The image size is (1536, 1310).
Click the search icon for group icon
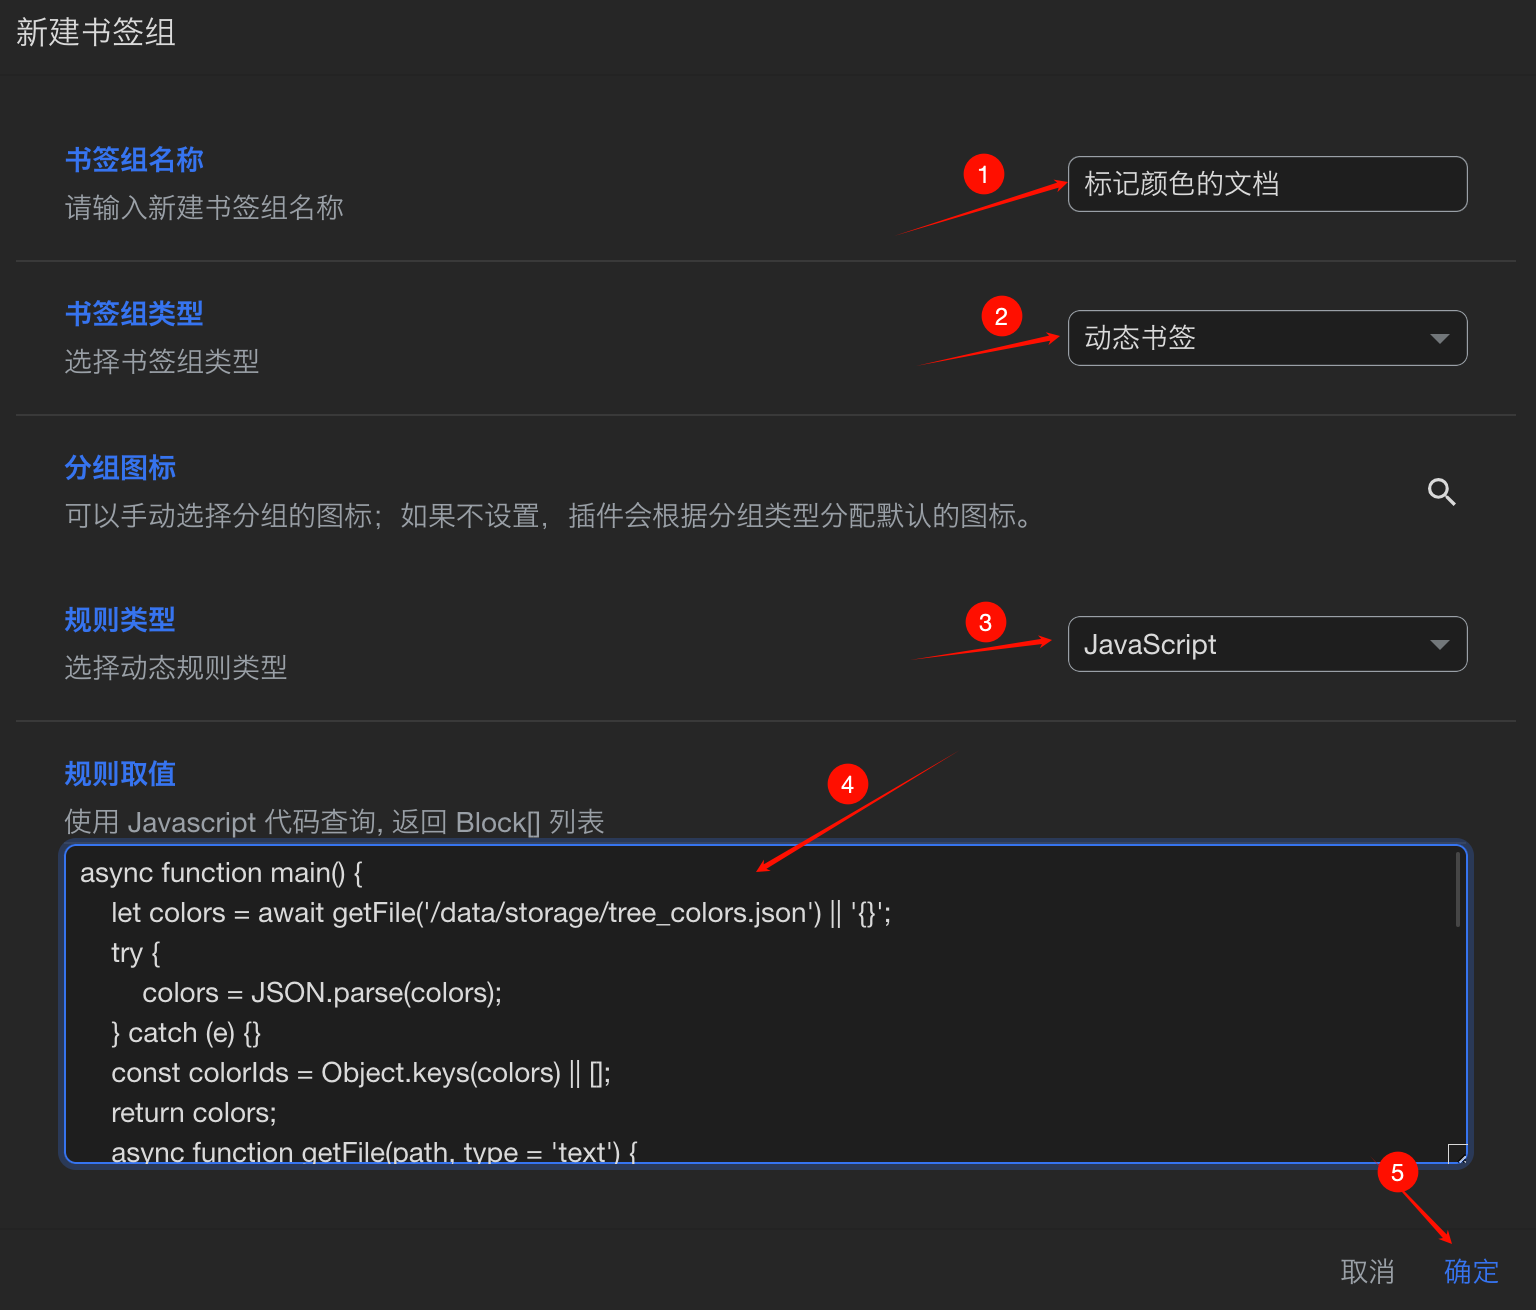click(x=1441, y=492)
